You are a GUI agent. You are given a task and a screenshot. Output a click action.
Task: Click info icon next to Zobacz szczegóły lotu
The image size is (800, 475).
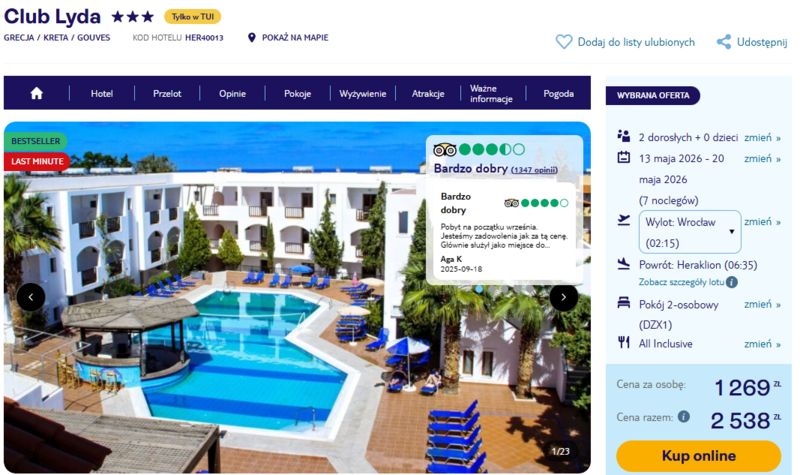pyautogui.click(x=732, y=282)
